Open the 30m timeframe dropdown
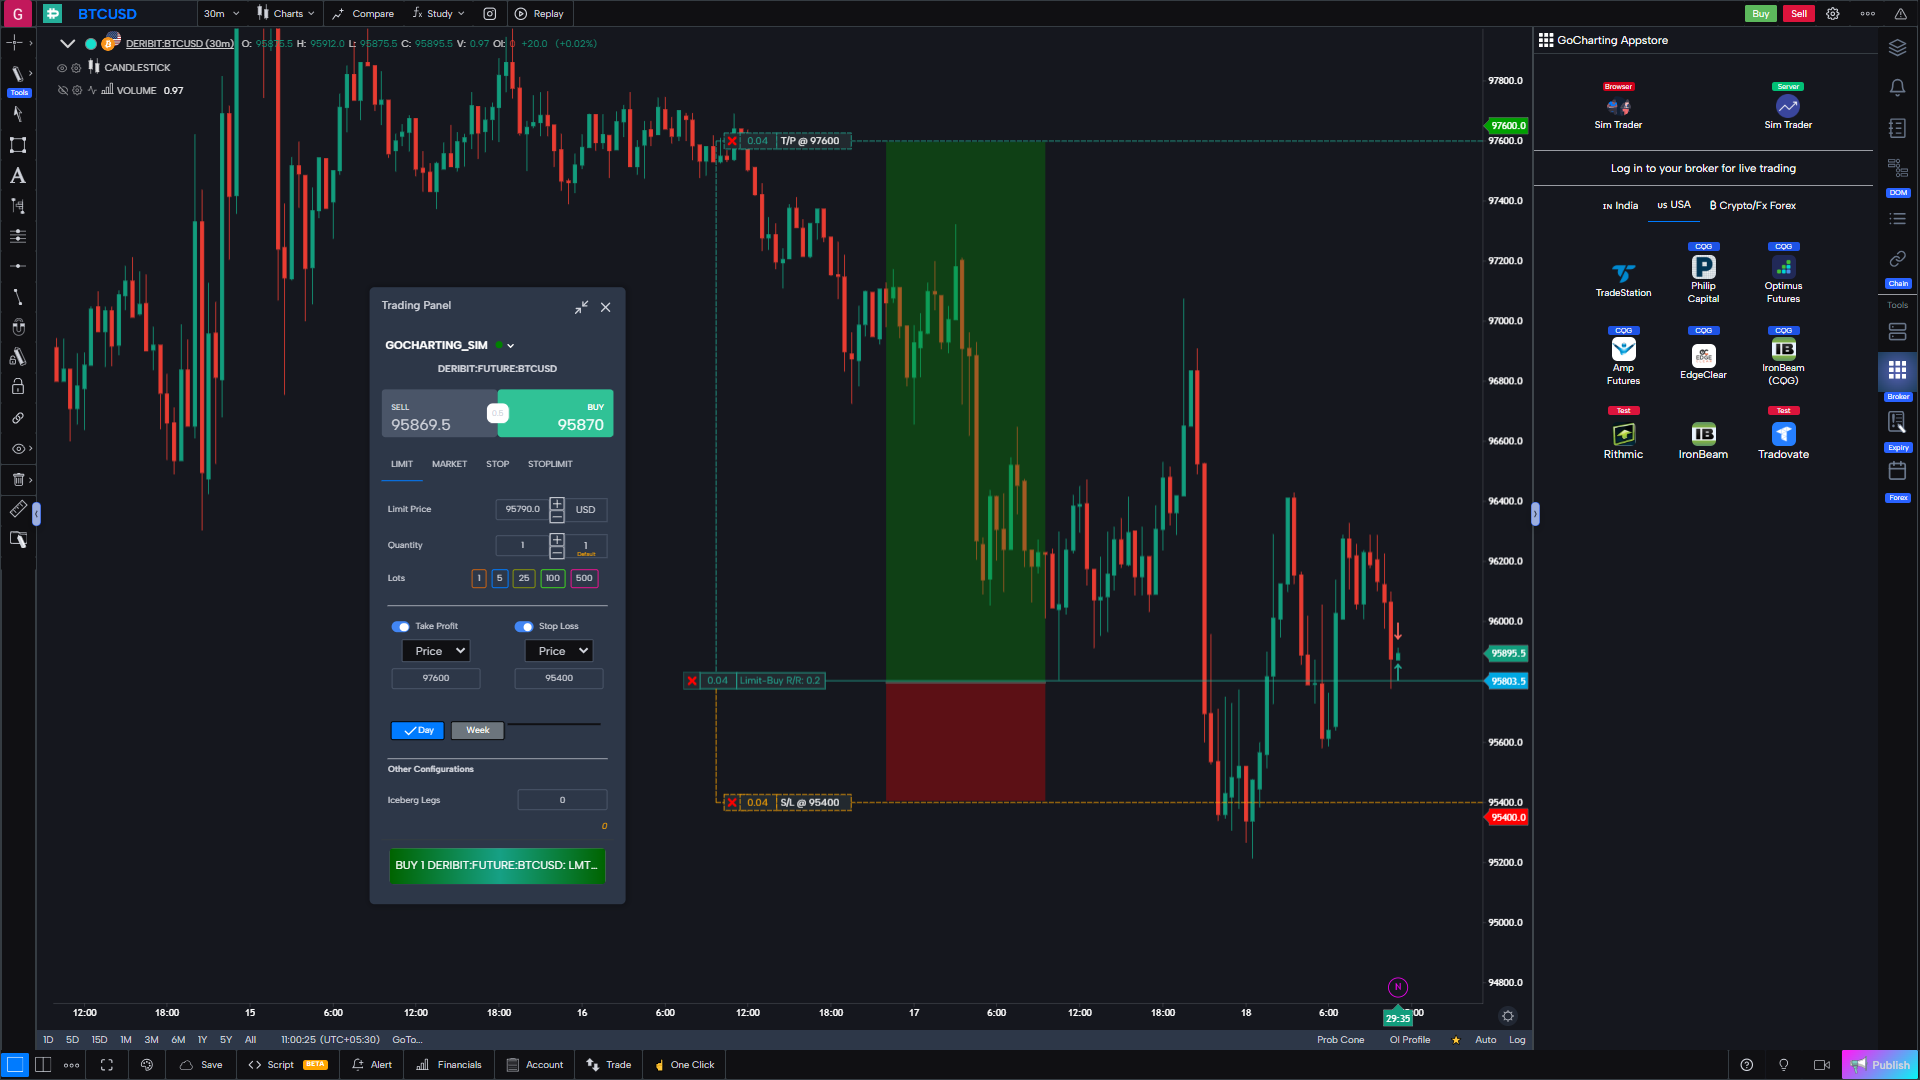The width and height of the screenshot is (1920, 1080). [x=219, y=13]
